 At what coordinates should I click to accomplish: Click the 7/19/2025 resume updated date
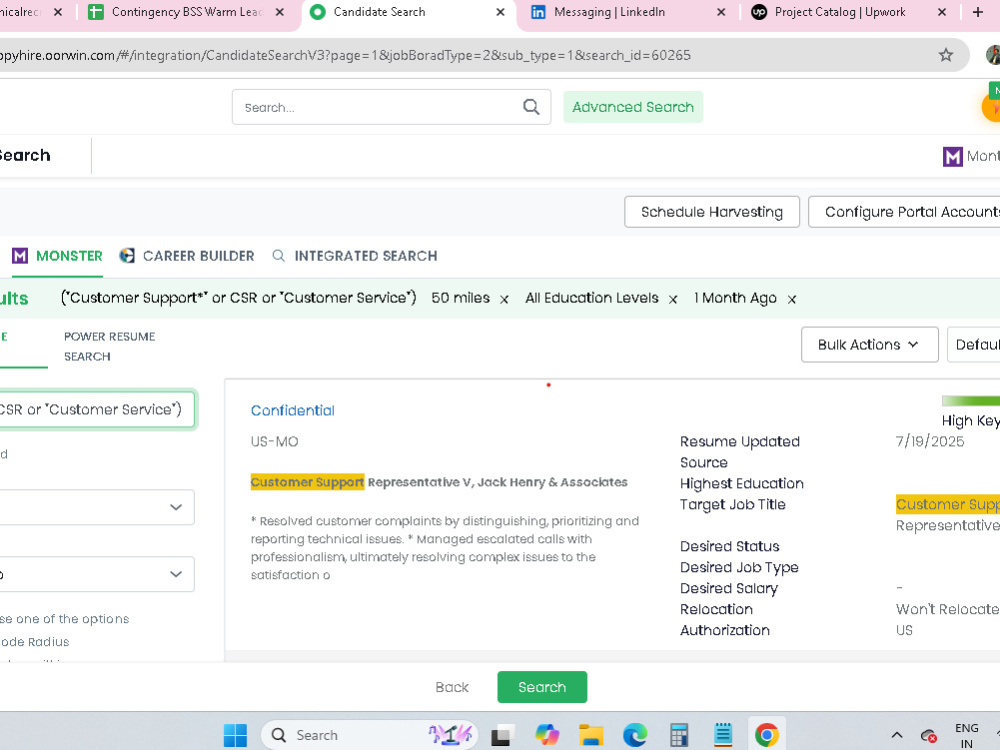(930, 441)
